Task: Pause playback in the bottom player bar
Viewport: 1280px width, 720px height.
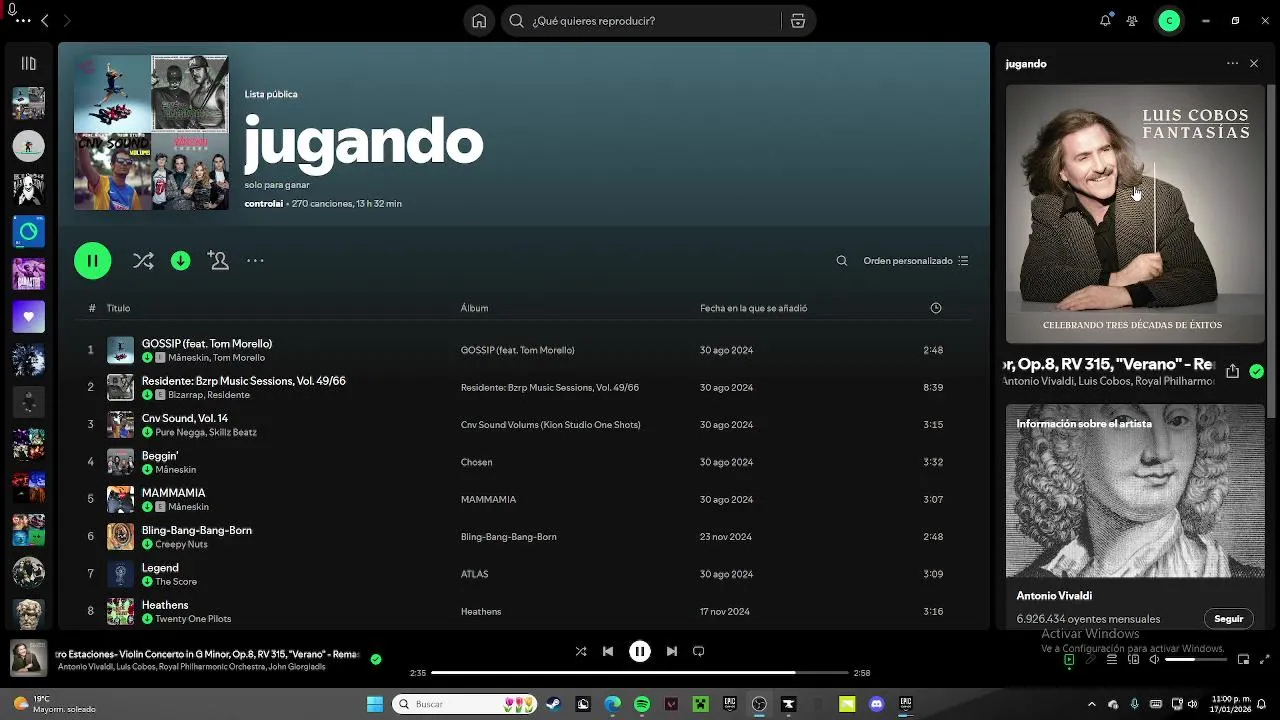Action: click(640, 651)
